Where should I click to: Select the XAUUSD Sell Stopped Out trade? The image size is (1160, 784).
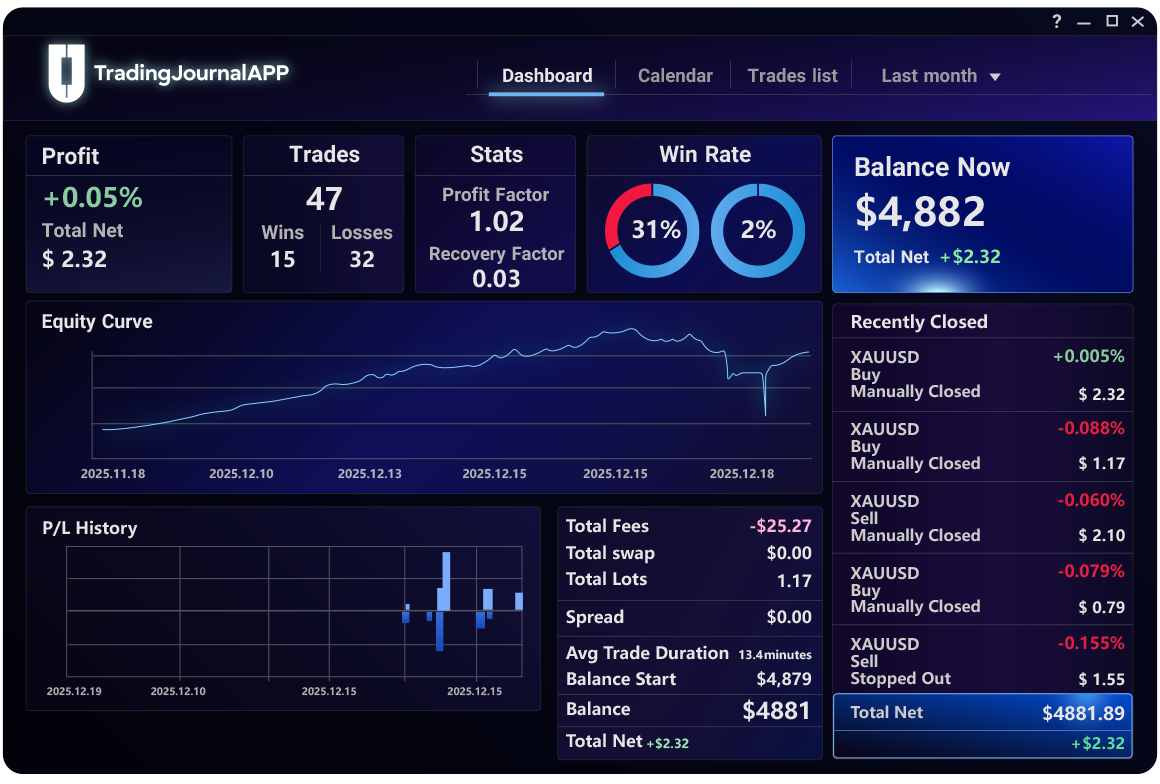(x=982, y=661)
